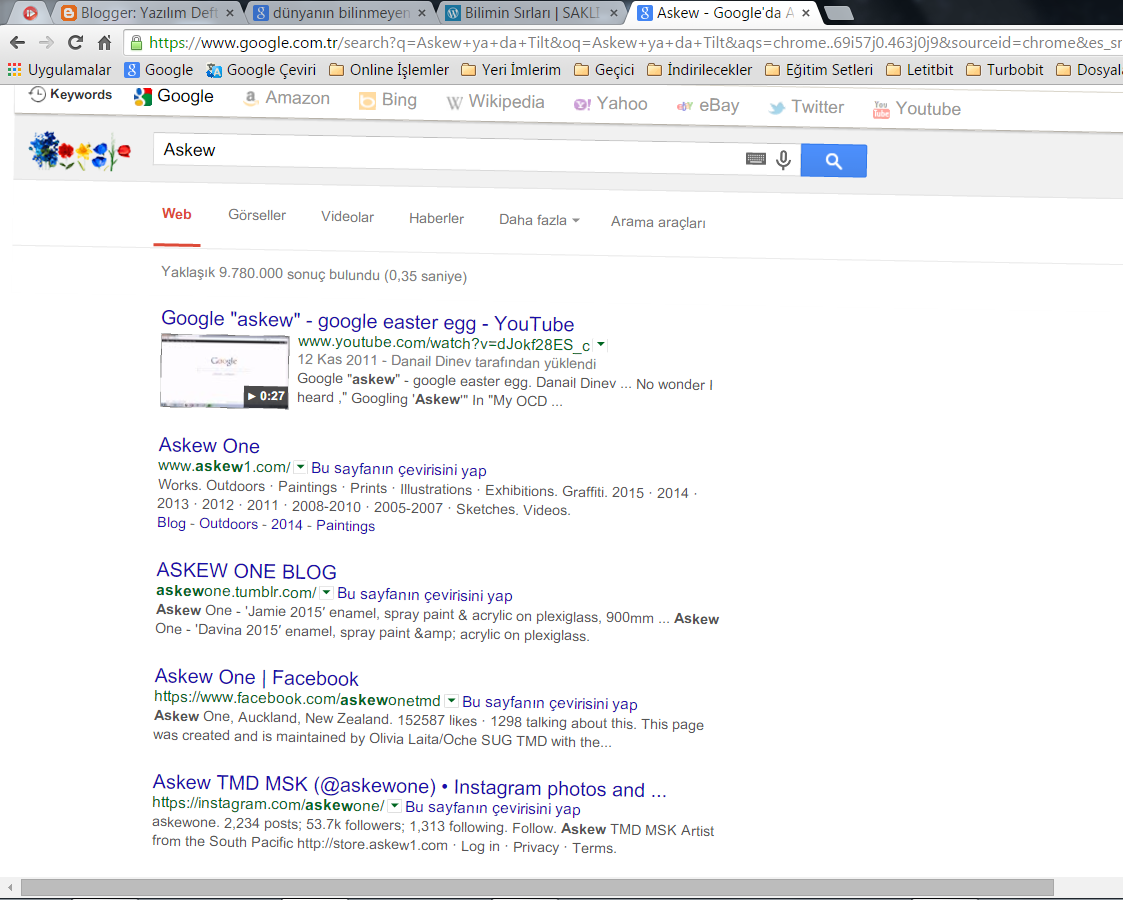Open the Yeri İmlerim bookmark folder
The image size is (1123, 900).
point(511,70)
